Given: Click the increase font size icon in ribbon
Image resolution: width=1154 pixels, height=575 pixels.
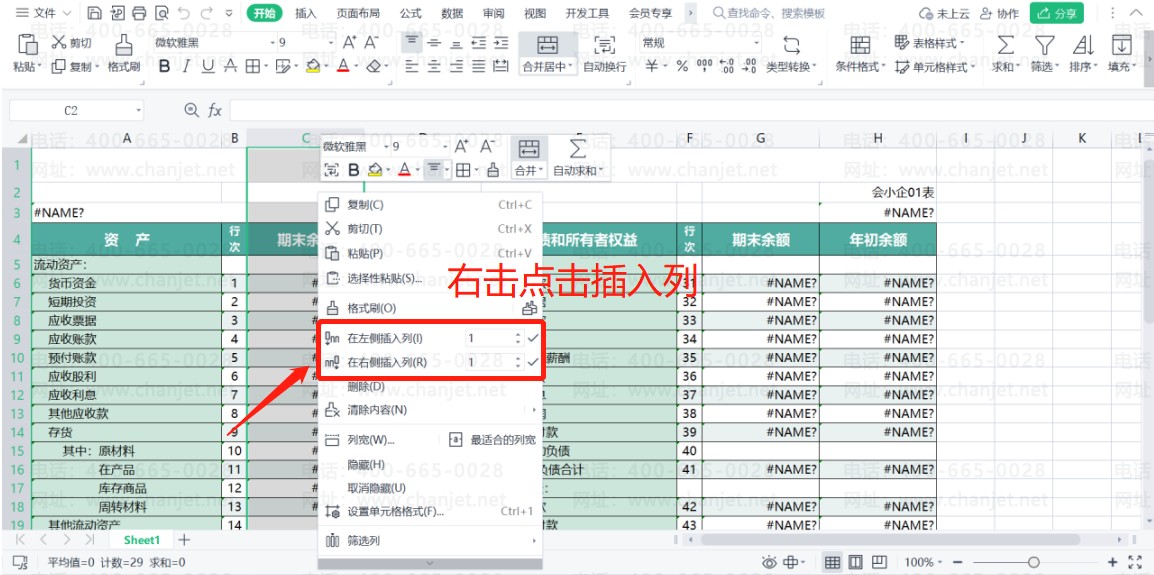Looking at the screenshot, I should tap(349, 43).
